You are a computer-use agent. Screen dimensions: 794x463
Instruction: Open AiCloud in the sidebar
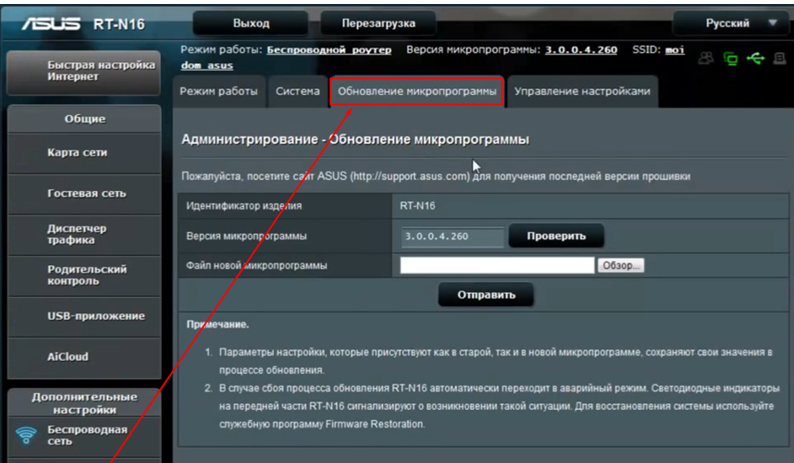[84, 357]
